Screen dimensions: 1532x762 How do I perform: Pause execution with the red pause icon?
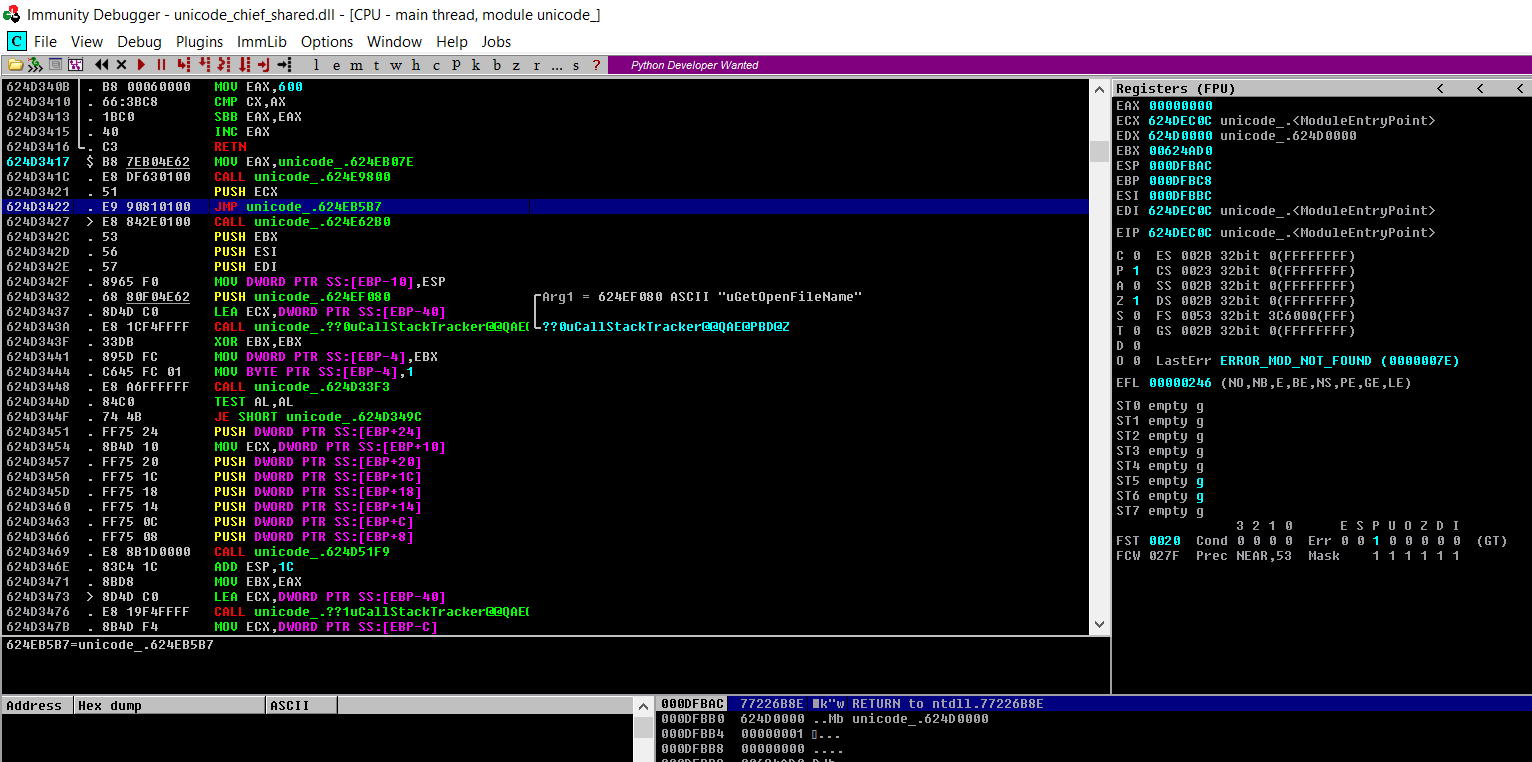pyautogui.click(x=161, y=65)
